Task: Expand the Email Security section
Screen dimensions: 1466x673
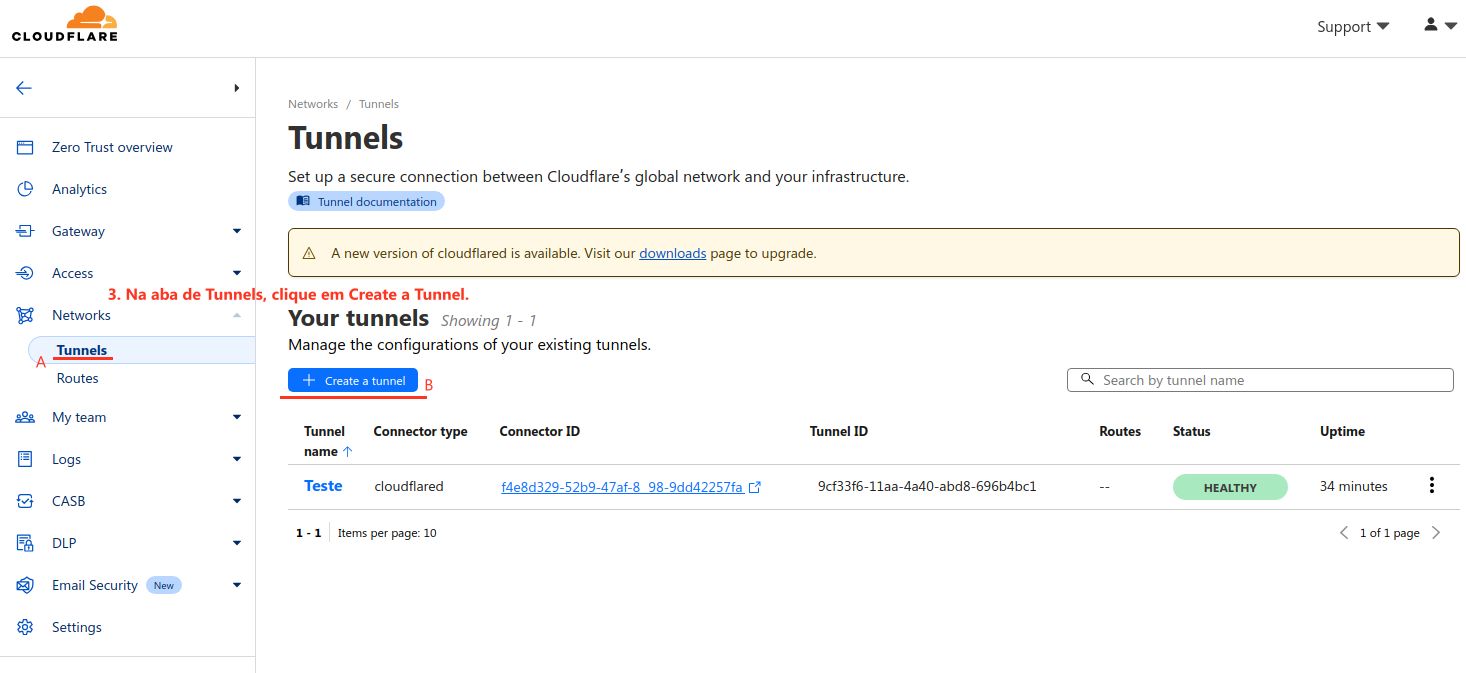Action: [x=237, y=585]
